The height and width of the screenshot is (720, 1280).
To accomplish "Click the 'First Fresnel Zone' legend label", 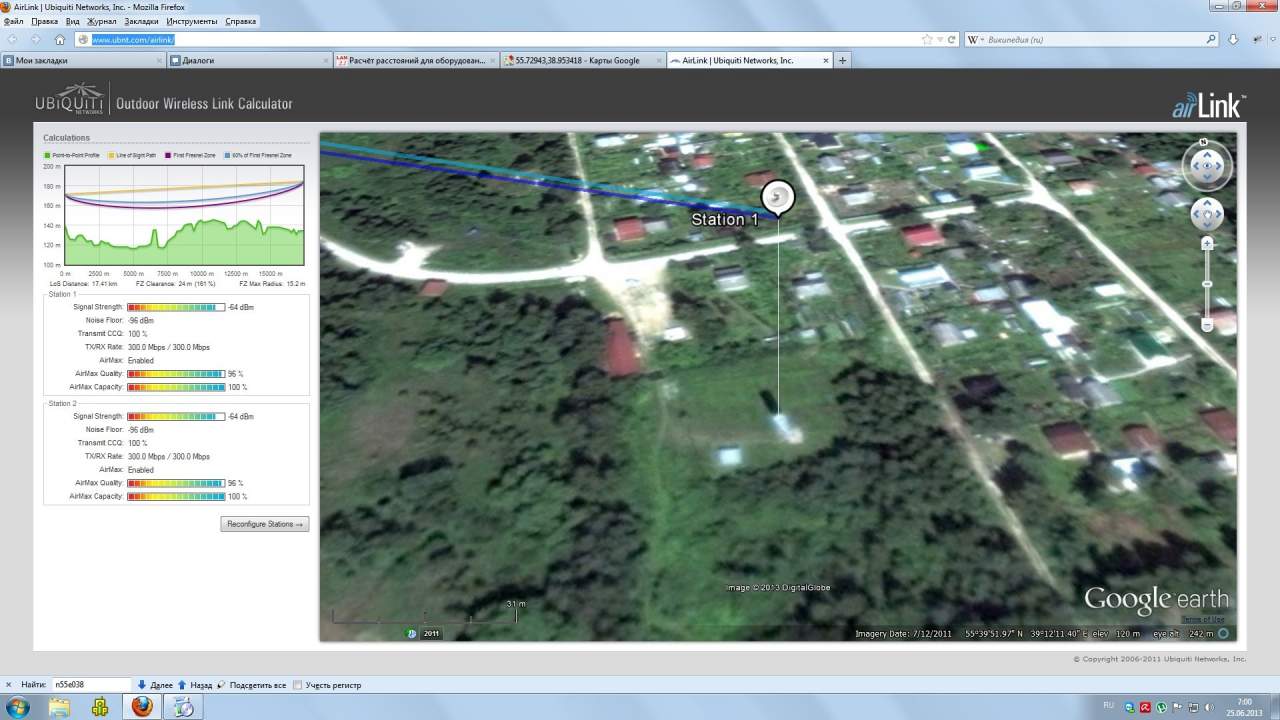I will (193, 156).
